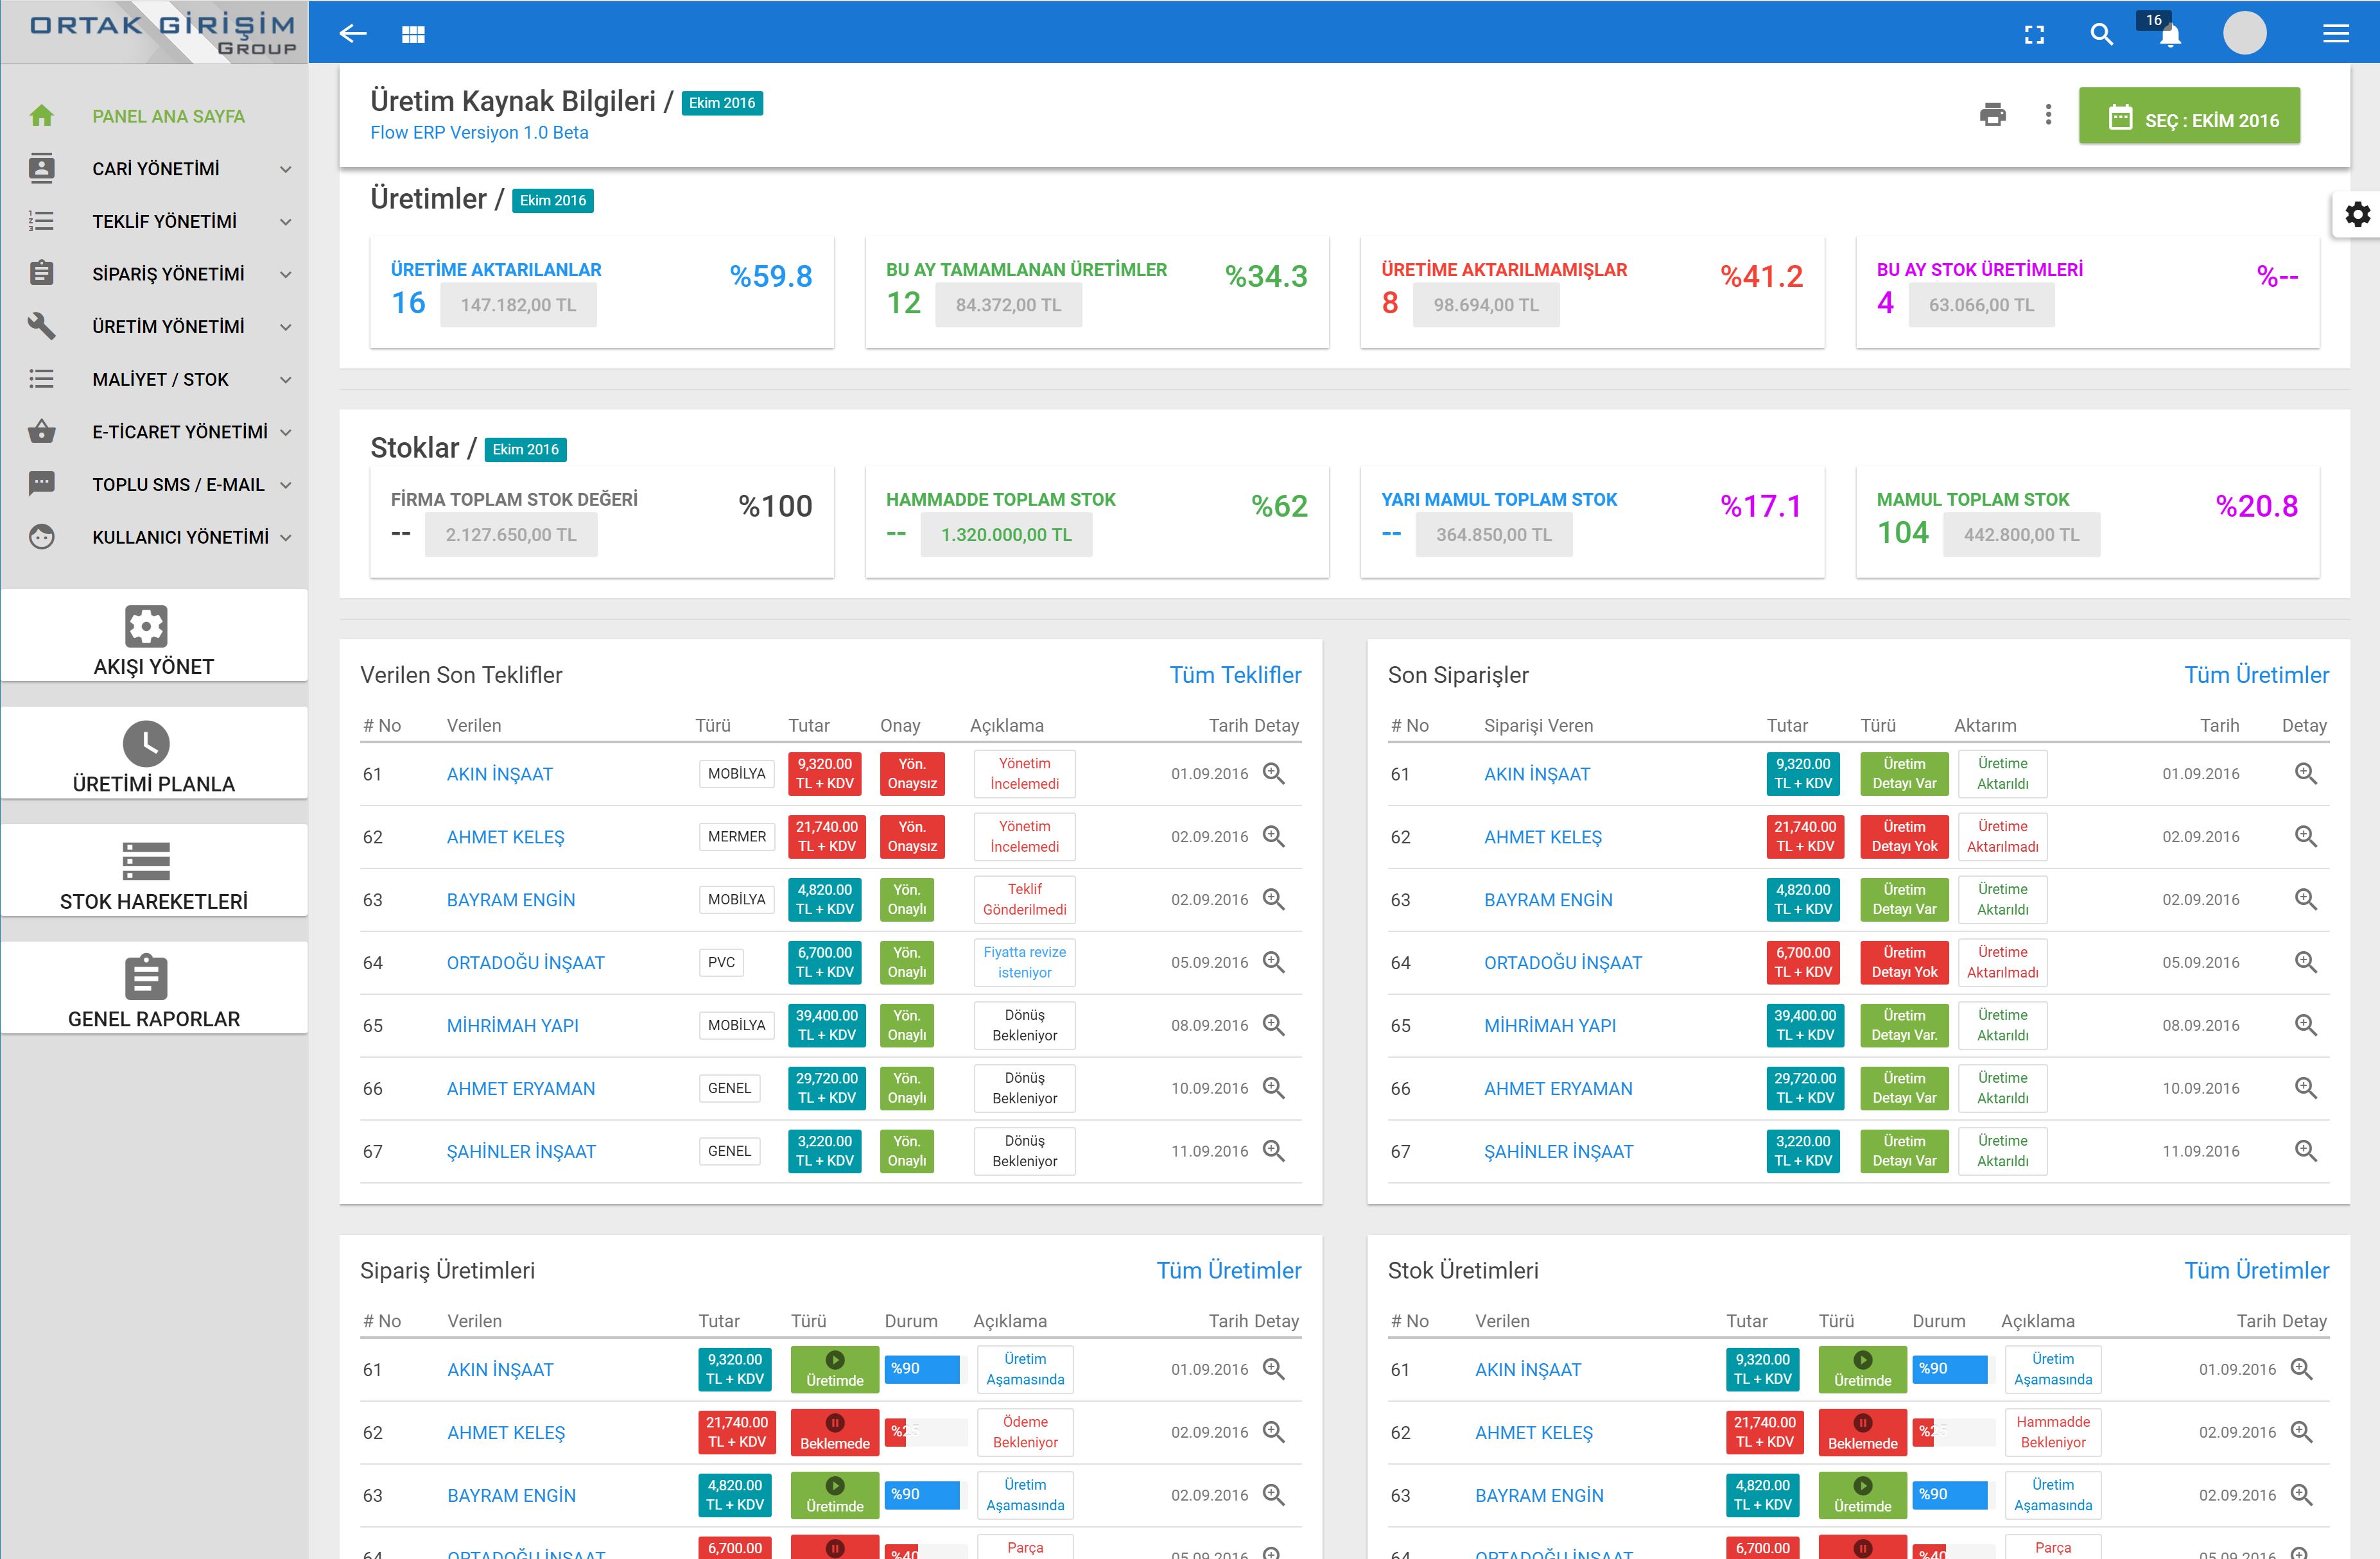Click the ÜRETİMİ PLANLA clock tile
Screen dimensions: 2380x1559
(154, 753)
